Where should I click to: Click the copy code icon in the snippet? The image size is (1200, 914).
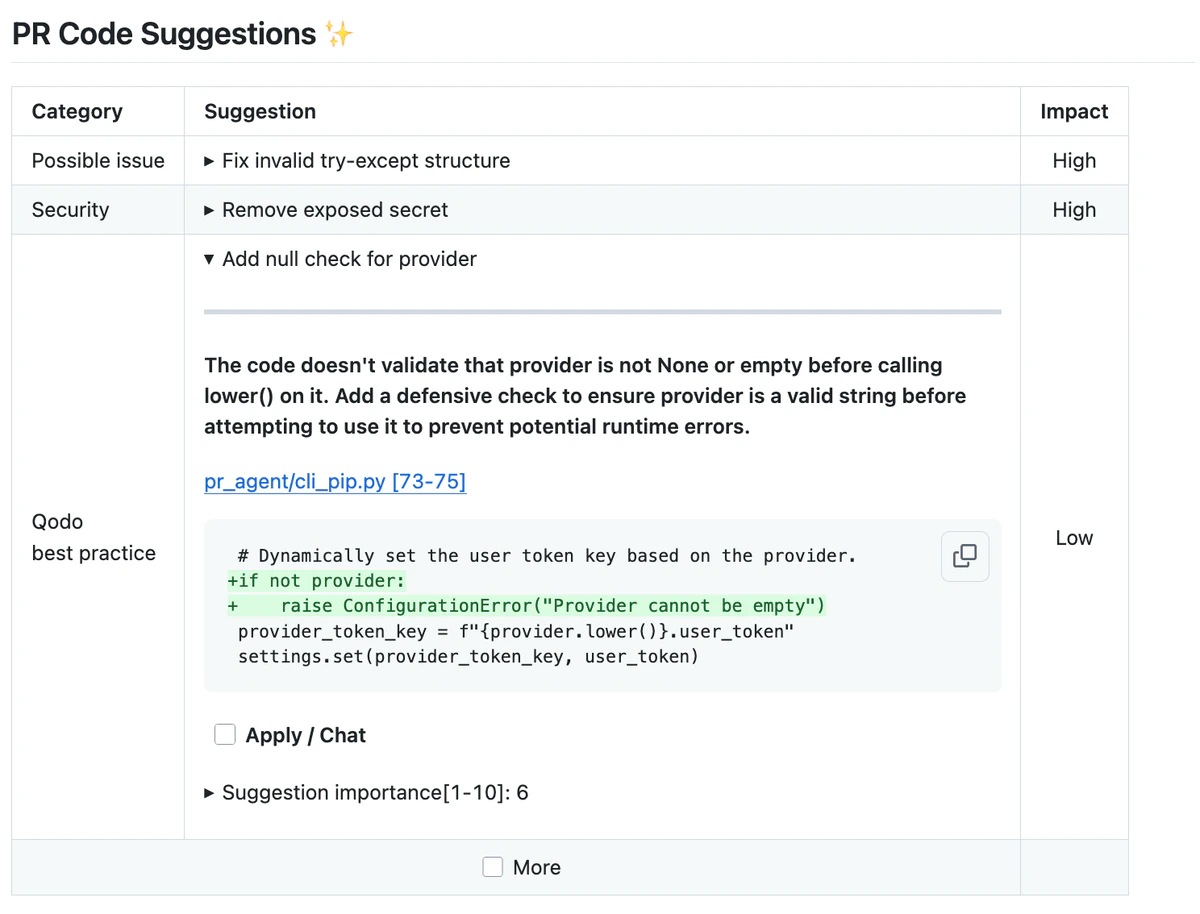965,556
